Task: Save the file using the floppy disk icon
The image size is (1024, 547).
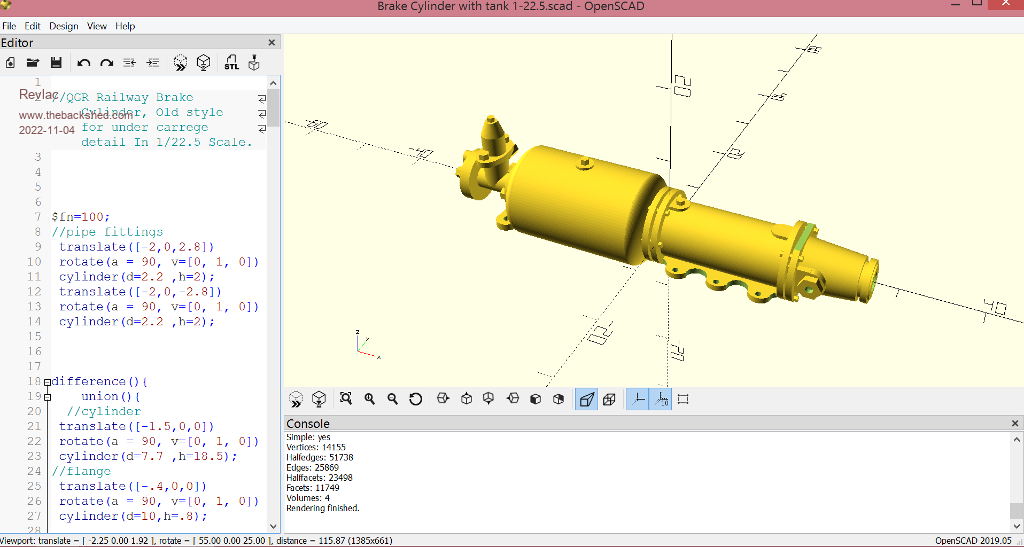Action: click(x=56, y=63)
